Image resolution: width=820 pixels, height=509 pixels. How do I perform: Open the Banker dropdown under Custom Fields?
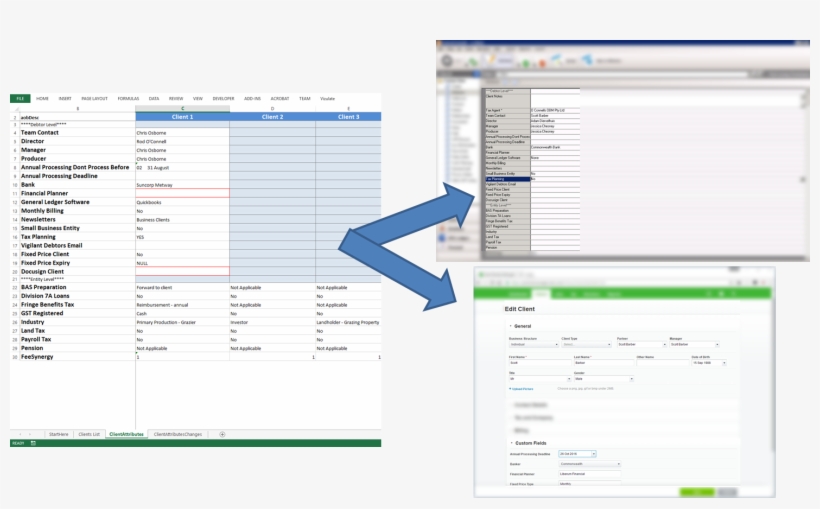590,464
